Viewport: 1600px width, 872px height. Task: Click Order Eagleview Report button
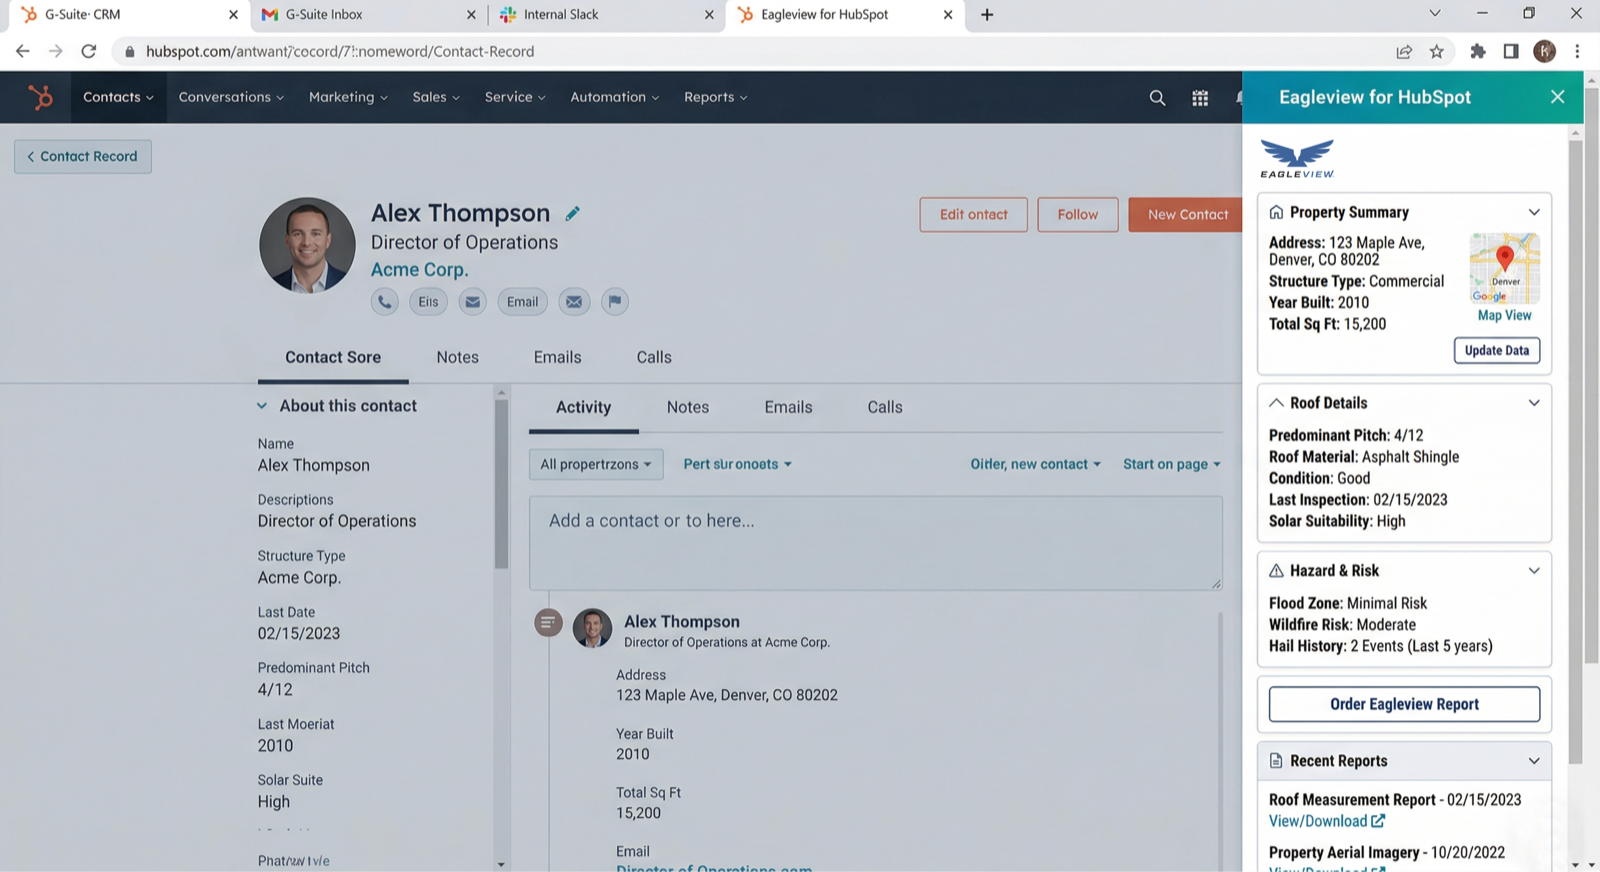1404,704
